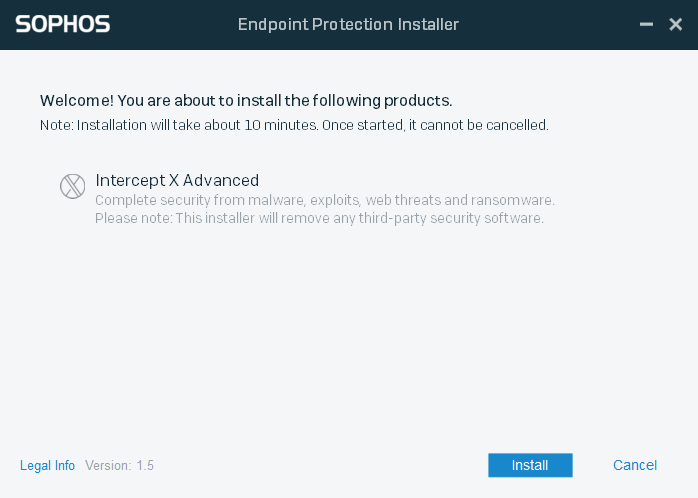Click the word 'Welcome!' in the heading

point(77,101)
